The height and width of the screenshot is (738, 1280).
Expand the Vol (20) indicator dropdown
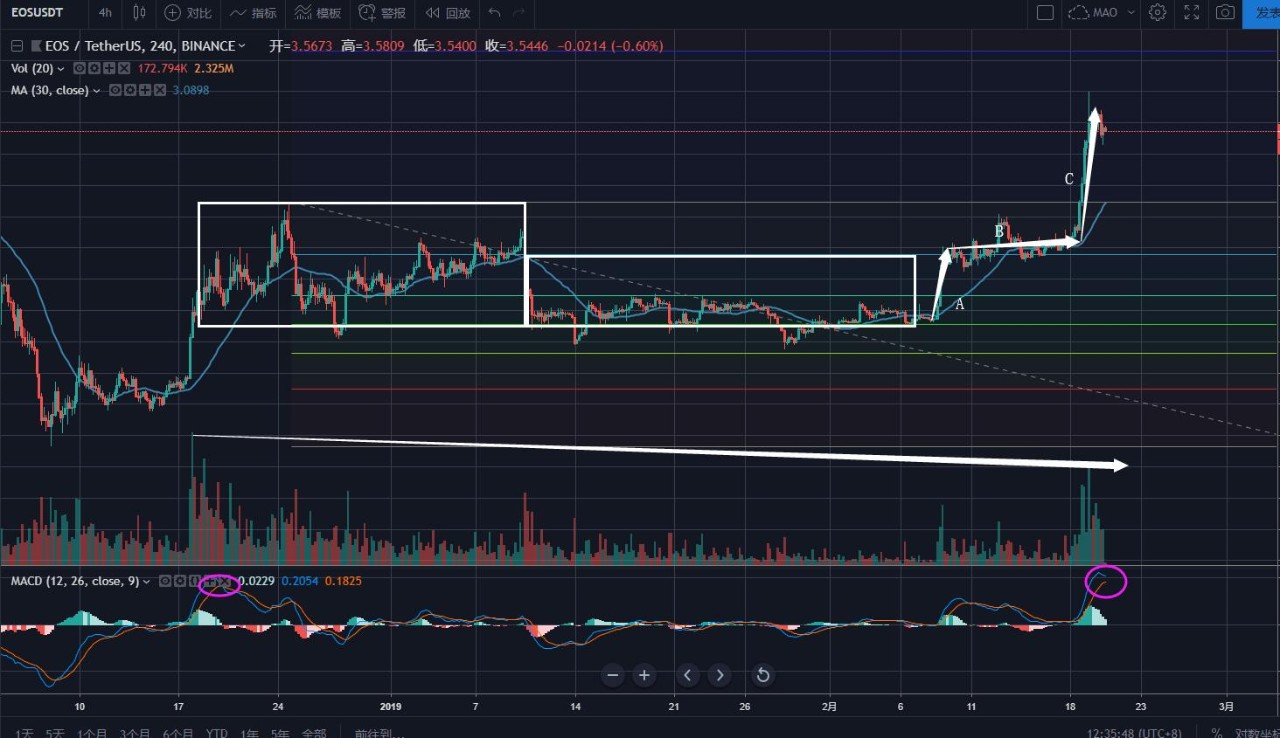(x=61, y=68)
